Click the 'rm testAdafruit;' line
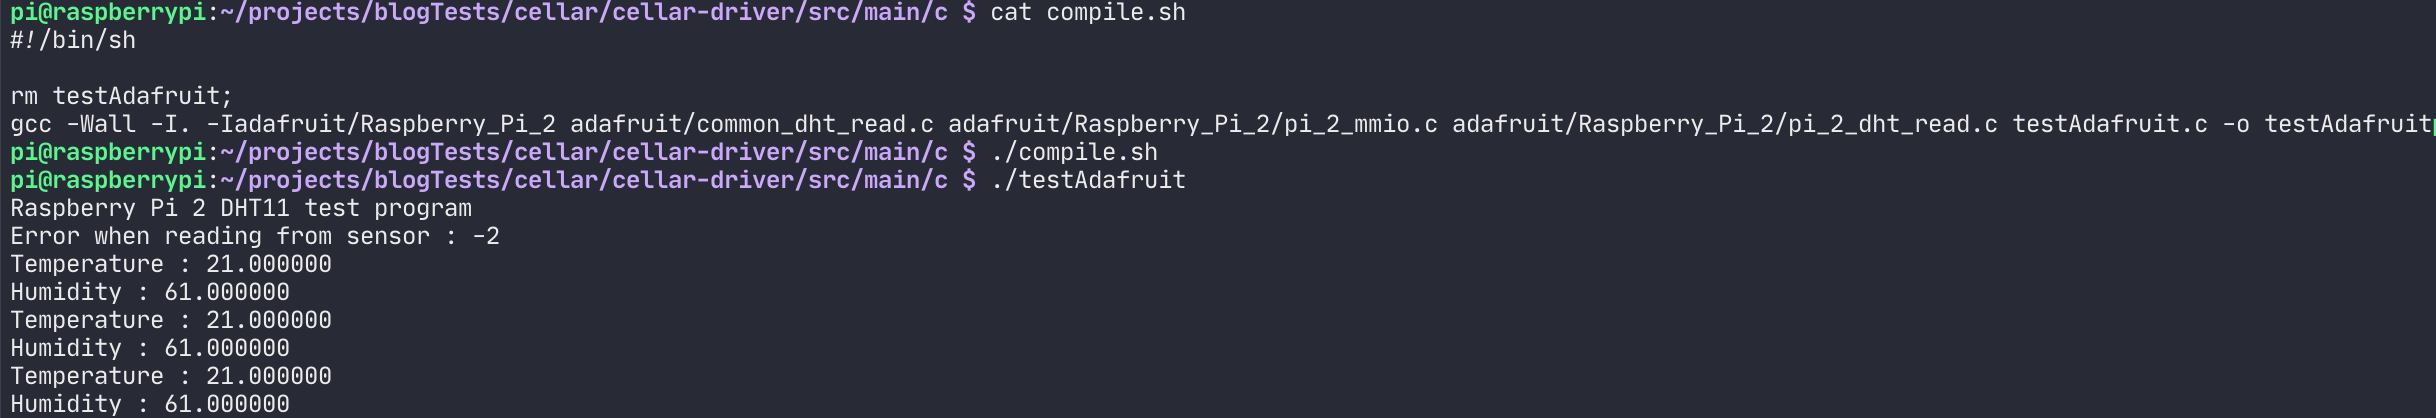The height and width of the screenshot is (418, 2436). coord(121,97)
